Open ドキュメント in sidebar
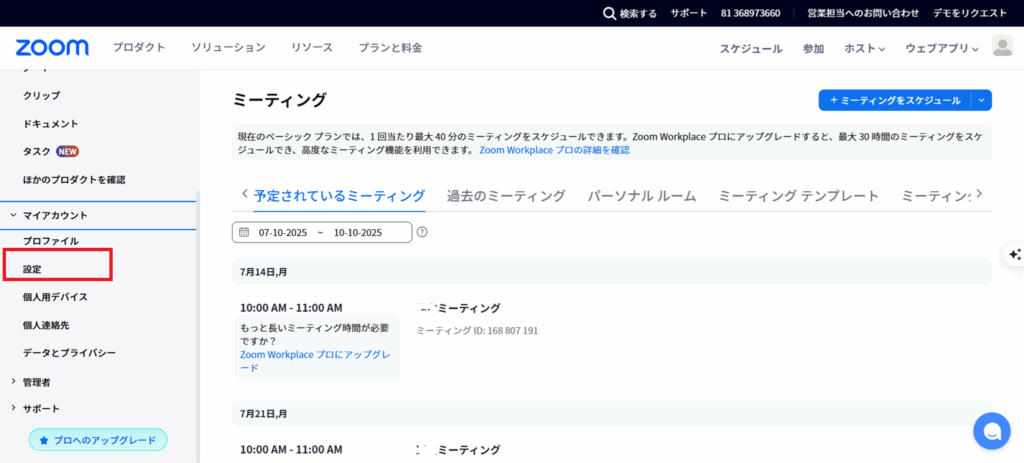The image size is (1024, 463). 51,123
